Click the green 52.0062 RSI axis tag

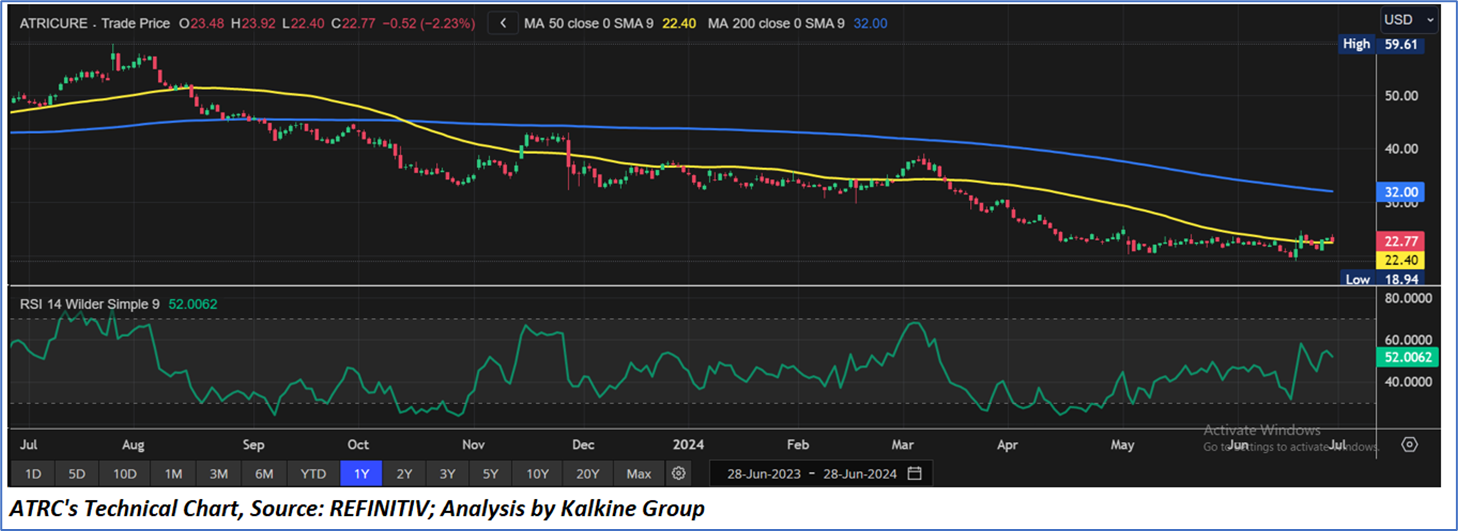(x=1408, y=356)
